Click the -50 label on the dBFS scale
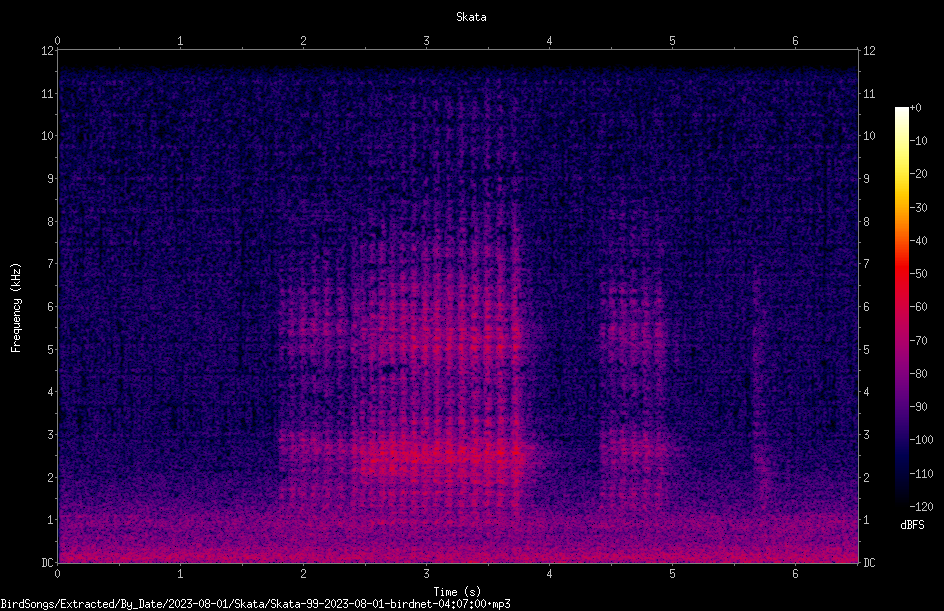 click(918, 273)
